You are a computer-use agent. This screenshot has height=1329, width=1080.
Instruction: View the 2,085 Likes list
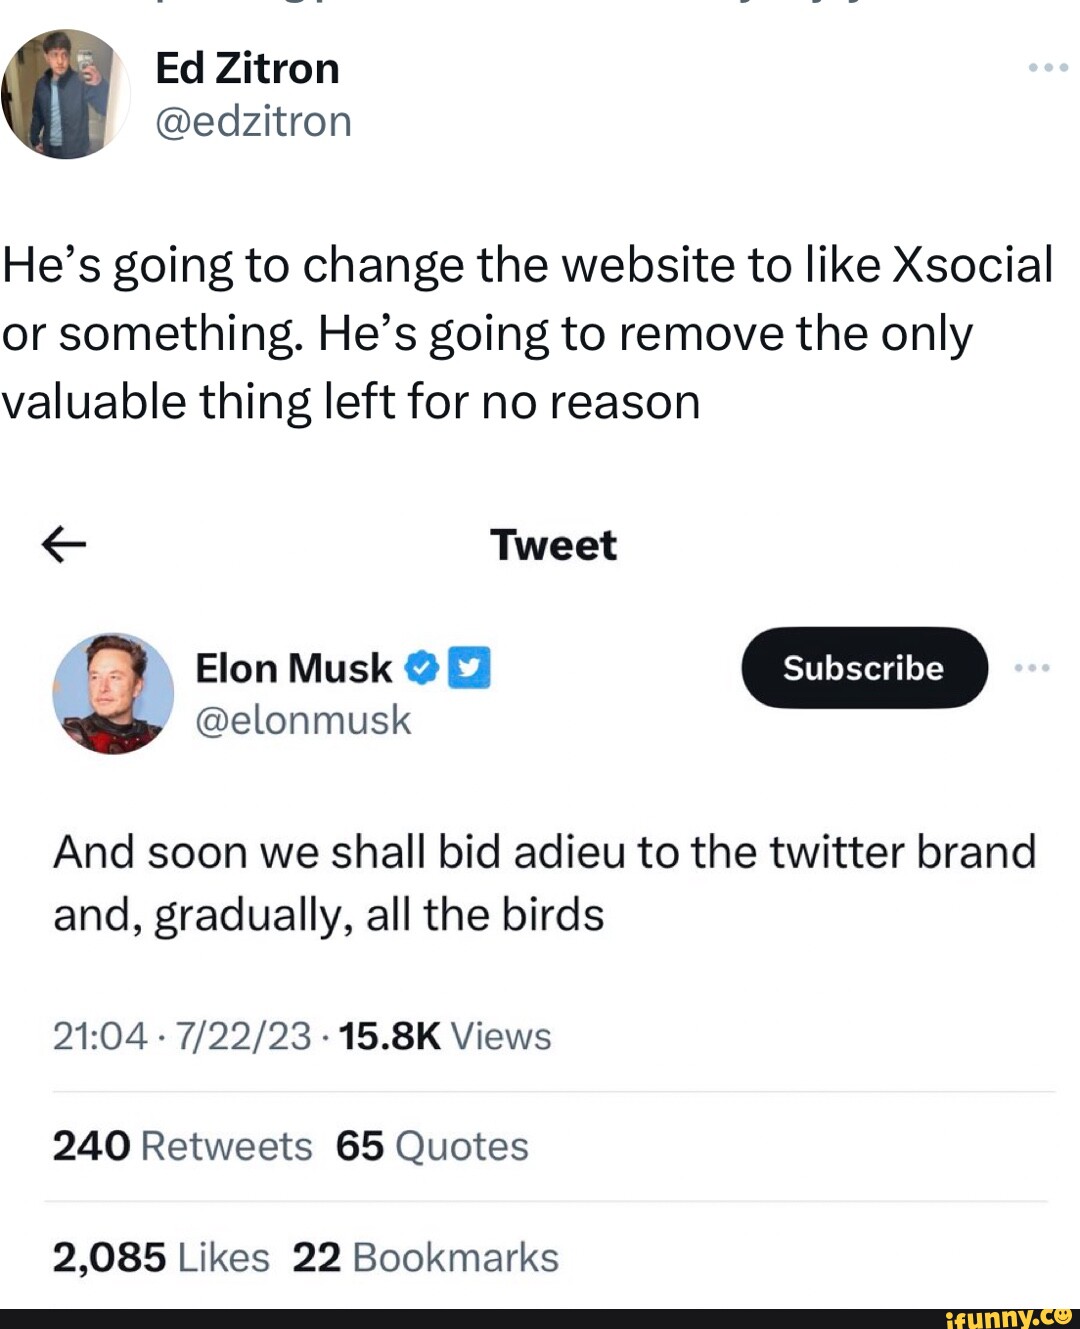point(160,1257)
